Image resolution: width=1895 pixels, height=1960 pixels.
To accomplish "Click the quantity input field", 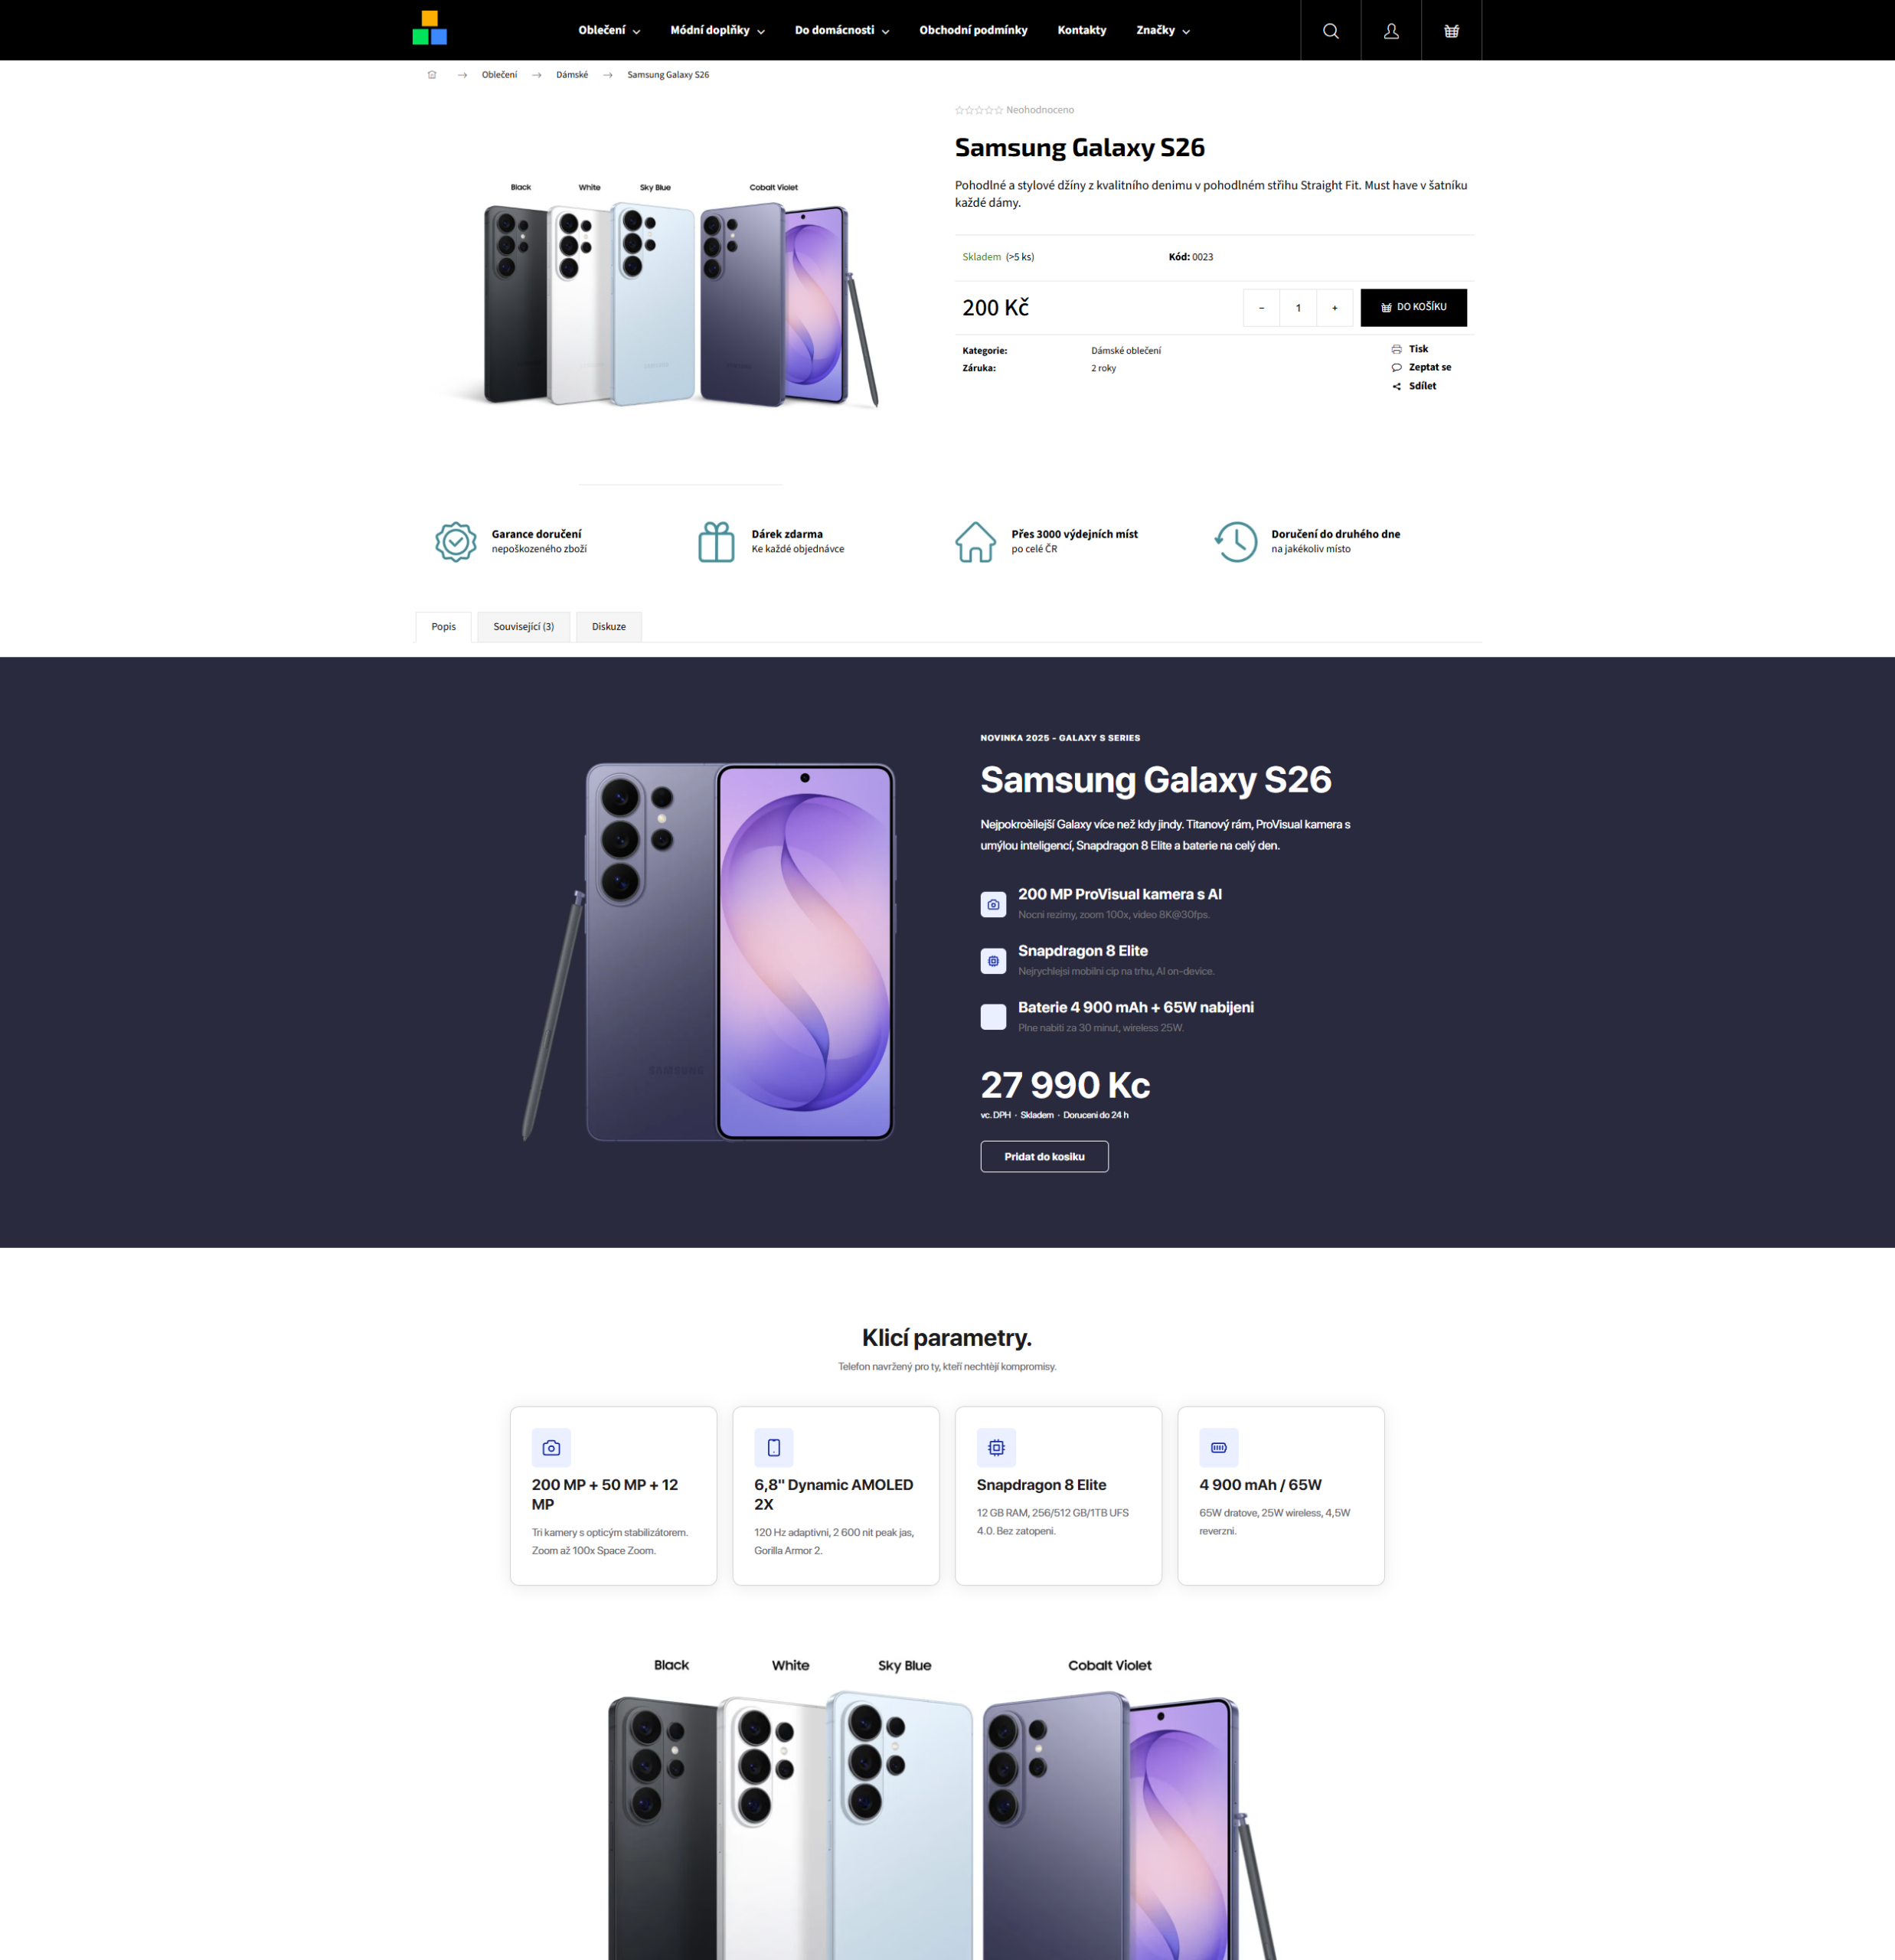I will click(x=1298, y=308).
